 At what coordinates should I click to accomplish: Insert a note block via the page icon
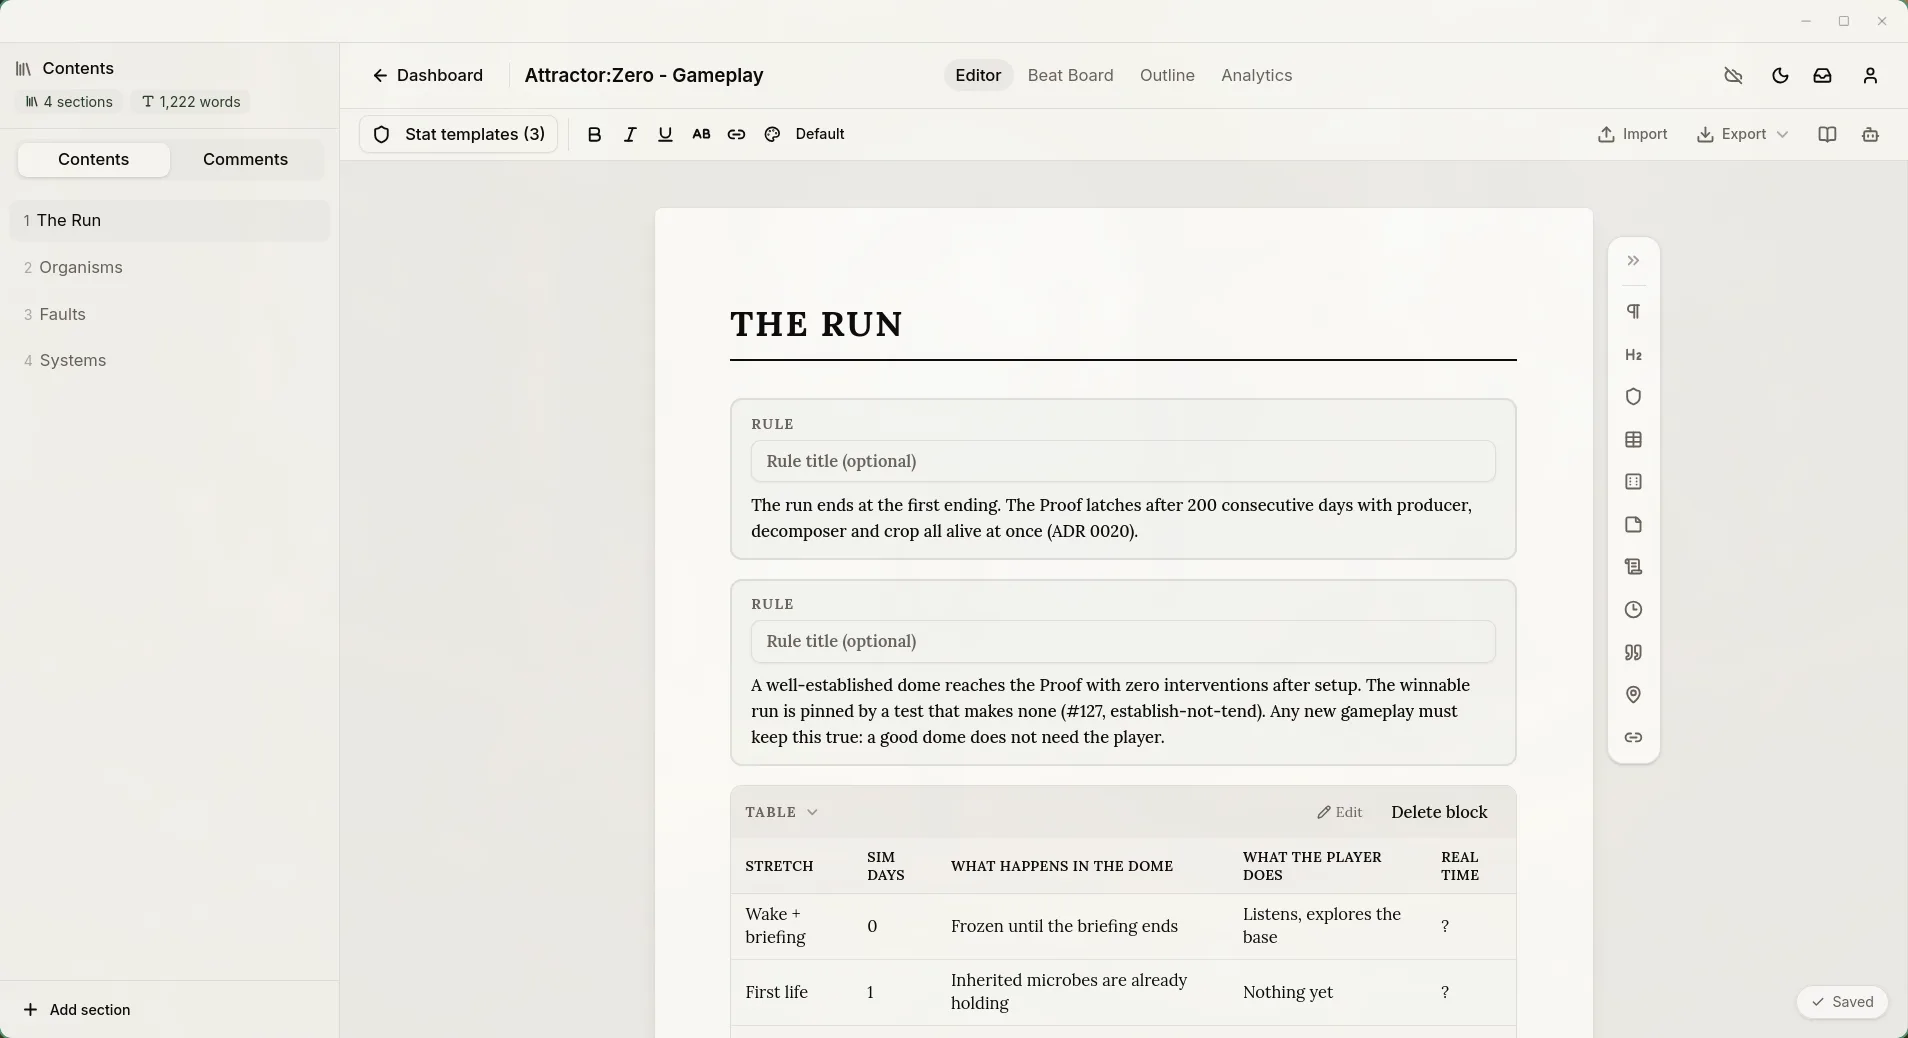click(x=1633, y=525)
